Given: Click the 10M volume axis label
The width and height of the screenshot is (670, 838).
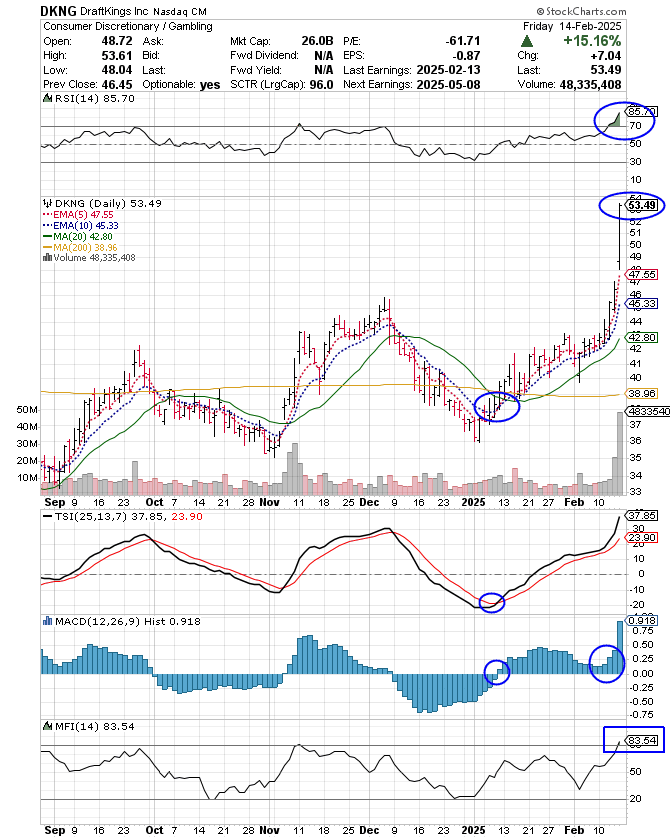Looking at the screenshot, I should (x=27, y=478).
